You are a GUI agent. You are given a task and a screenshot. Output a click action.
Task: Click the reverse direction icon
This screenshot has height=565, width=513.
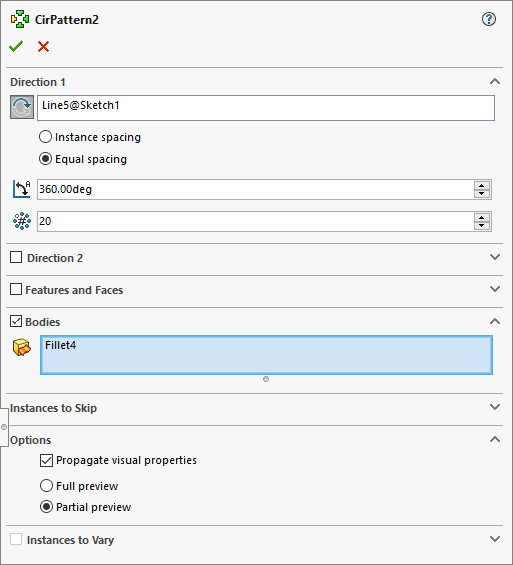22,107
